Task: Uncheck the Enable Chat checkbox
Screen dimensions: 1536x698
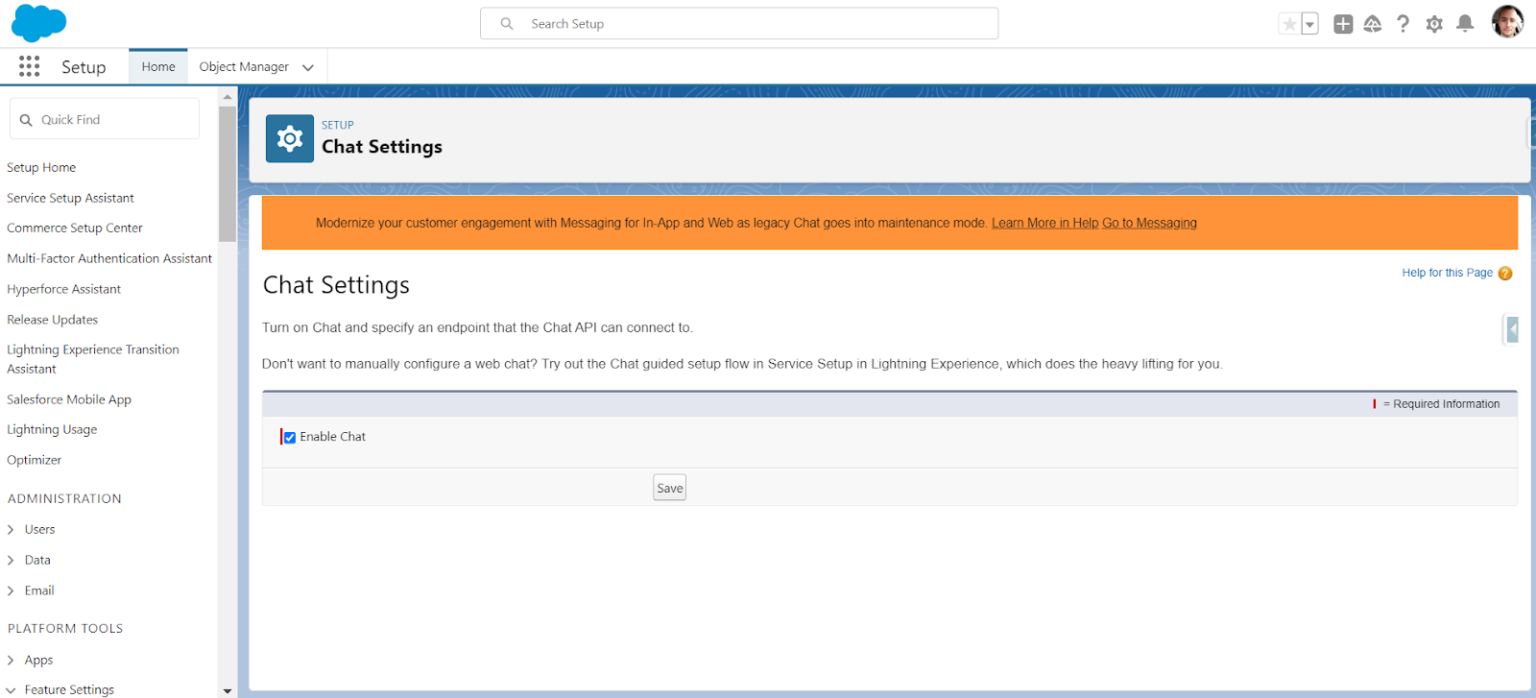Action: 288,437
